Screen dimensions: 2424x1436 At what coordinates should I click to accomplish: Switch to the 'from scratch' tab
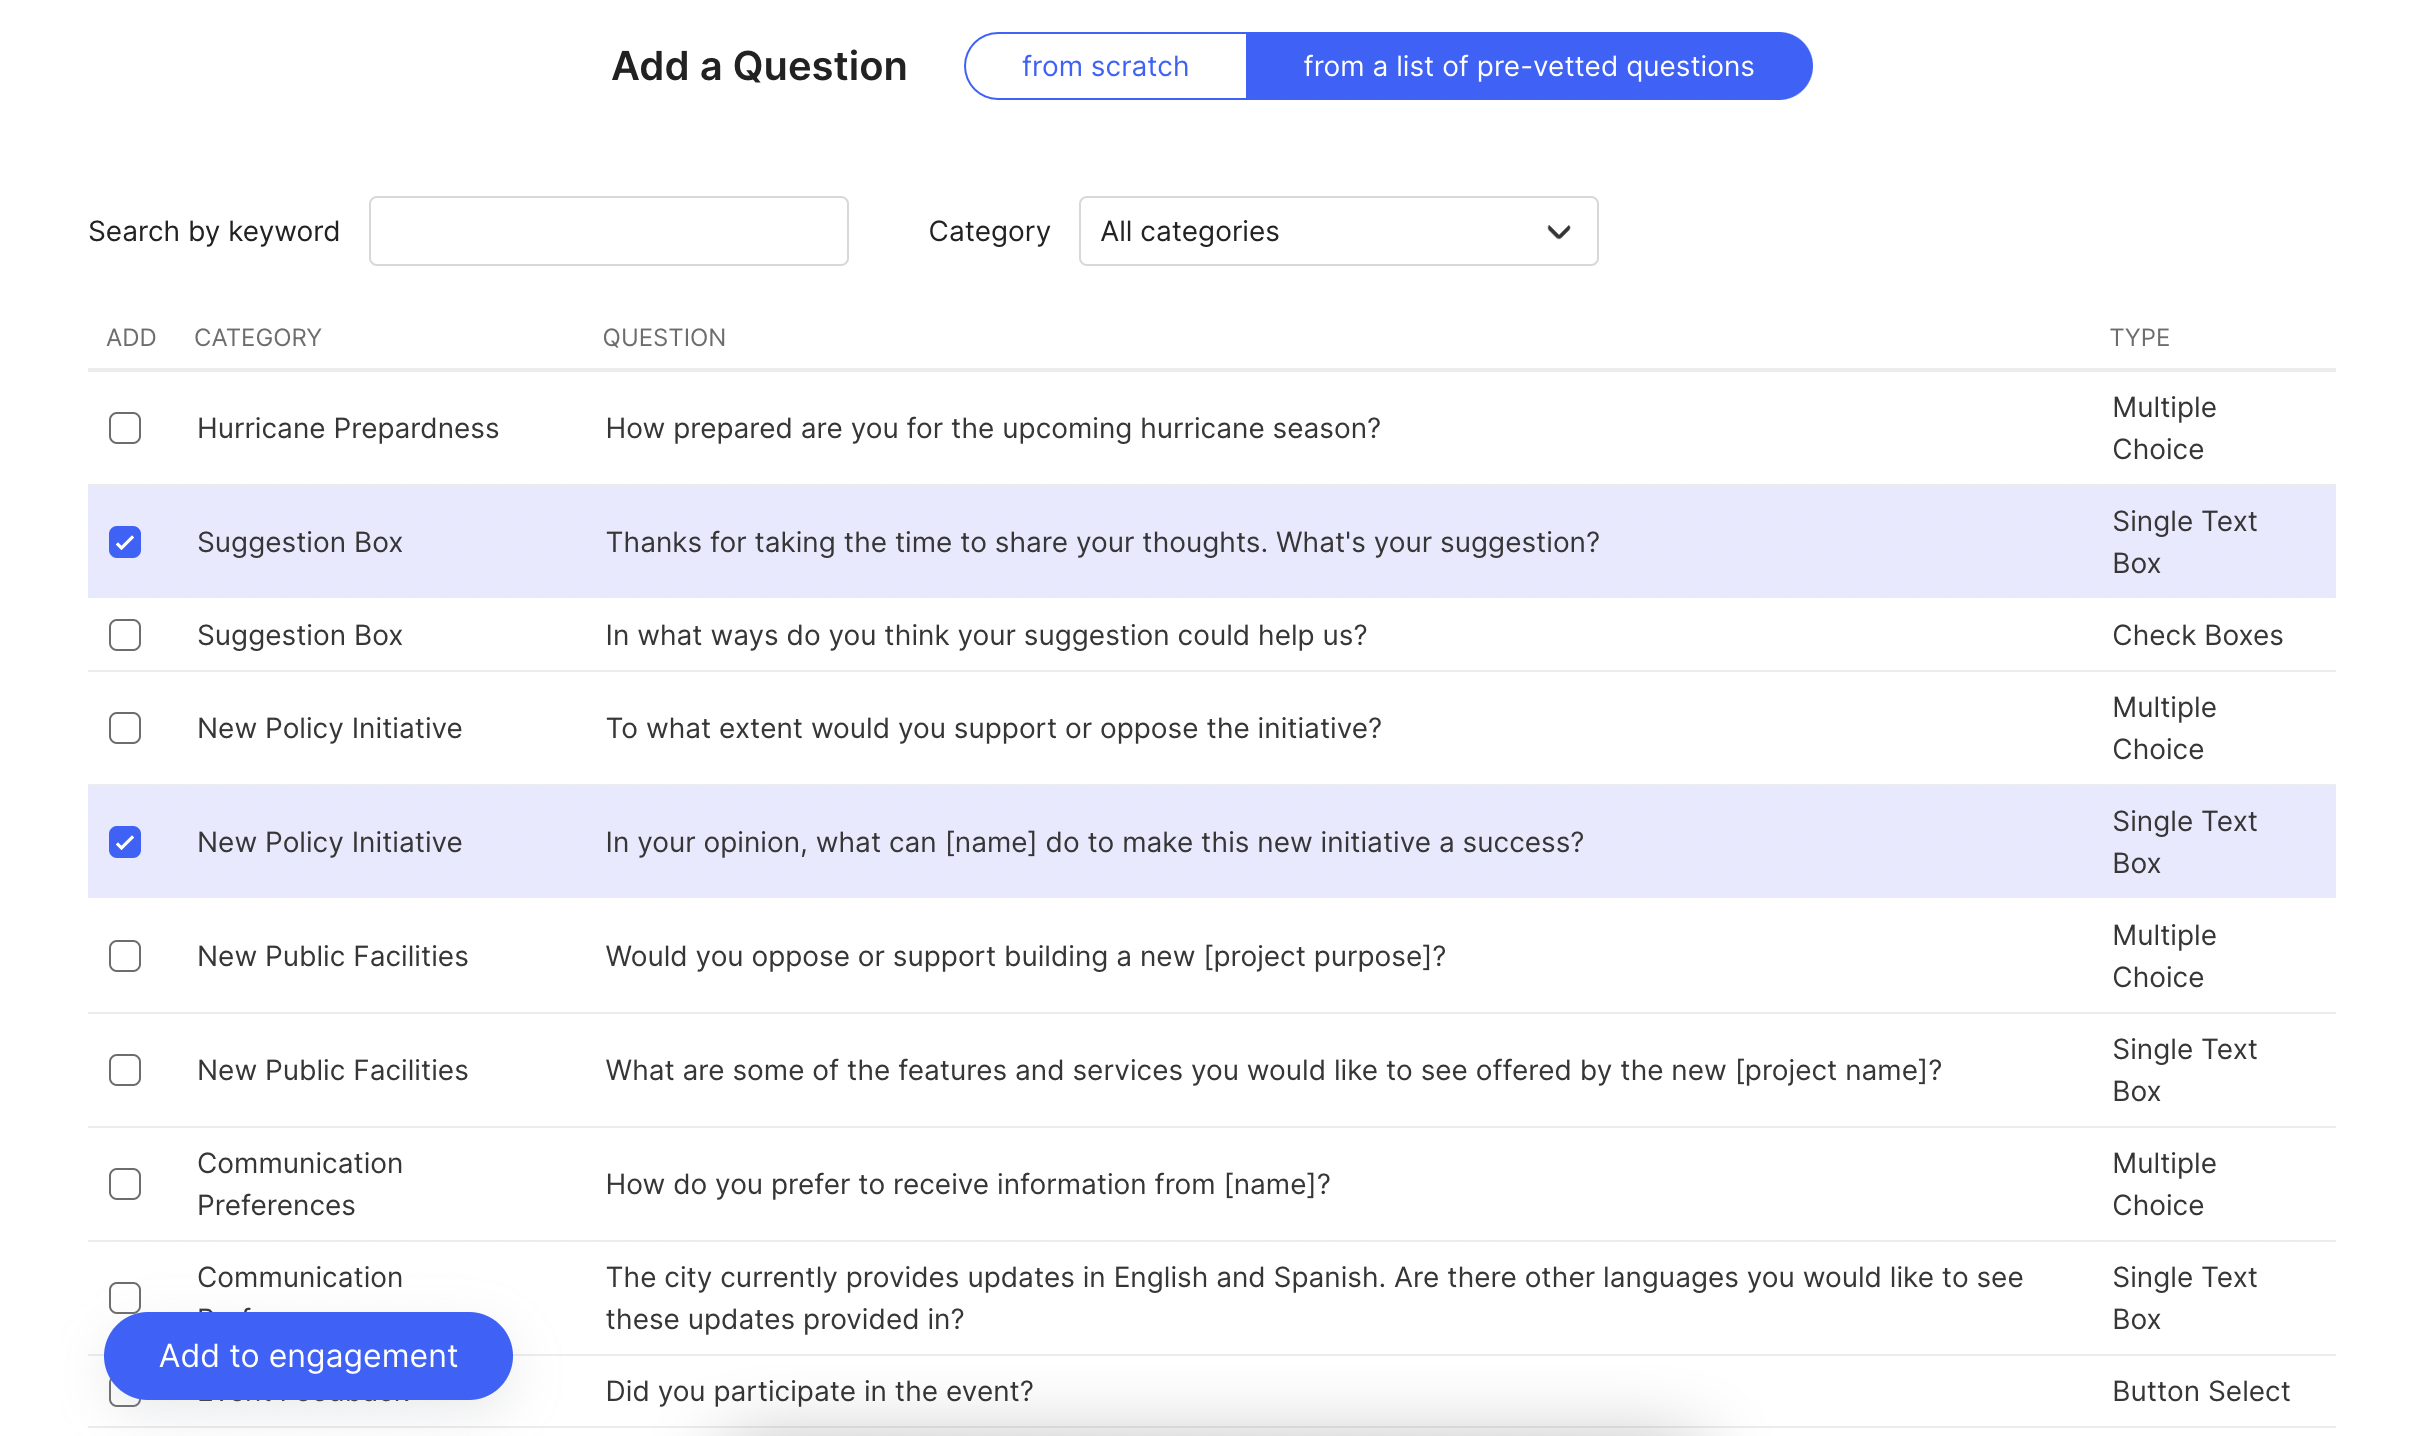pos(1105,66)
